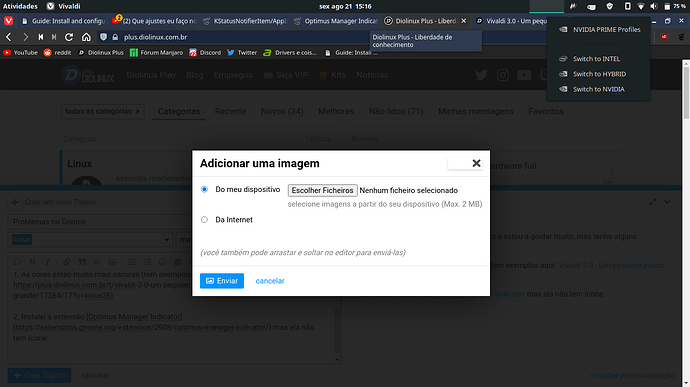The height and width of the screenshot is (387, 690).
Task: Click the 'Escolher Ficheiros' button
Action: [x=323, y=190]
